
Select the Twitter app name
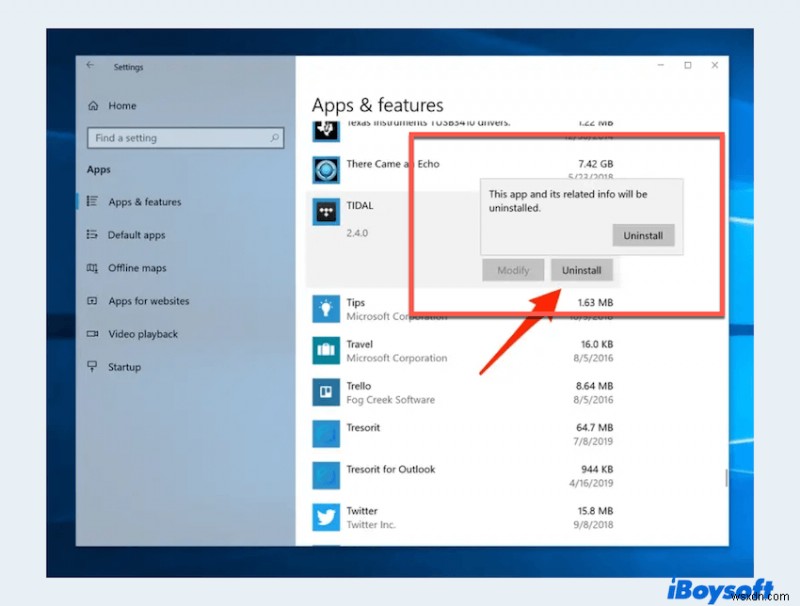[362, 511]
